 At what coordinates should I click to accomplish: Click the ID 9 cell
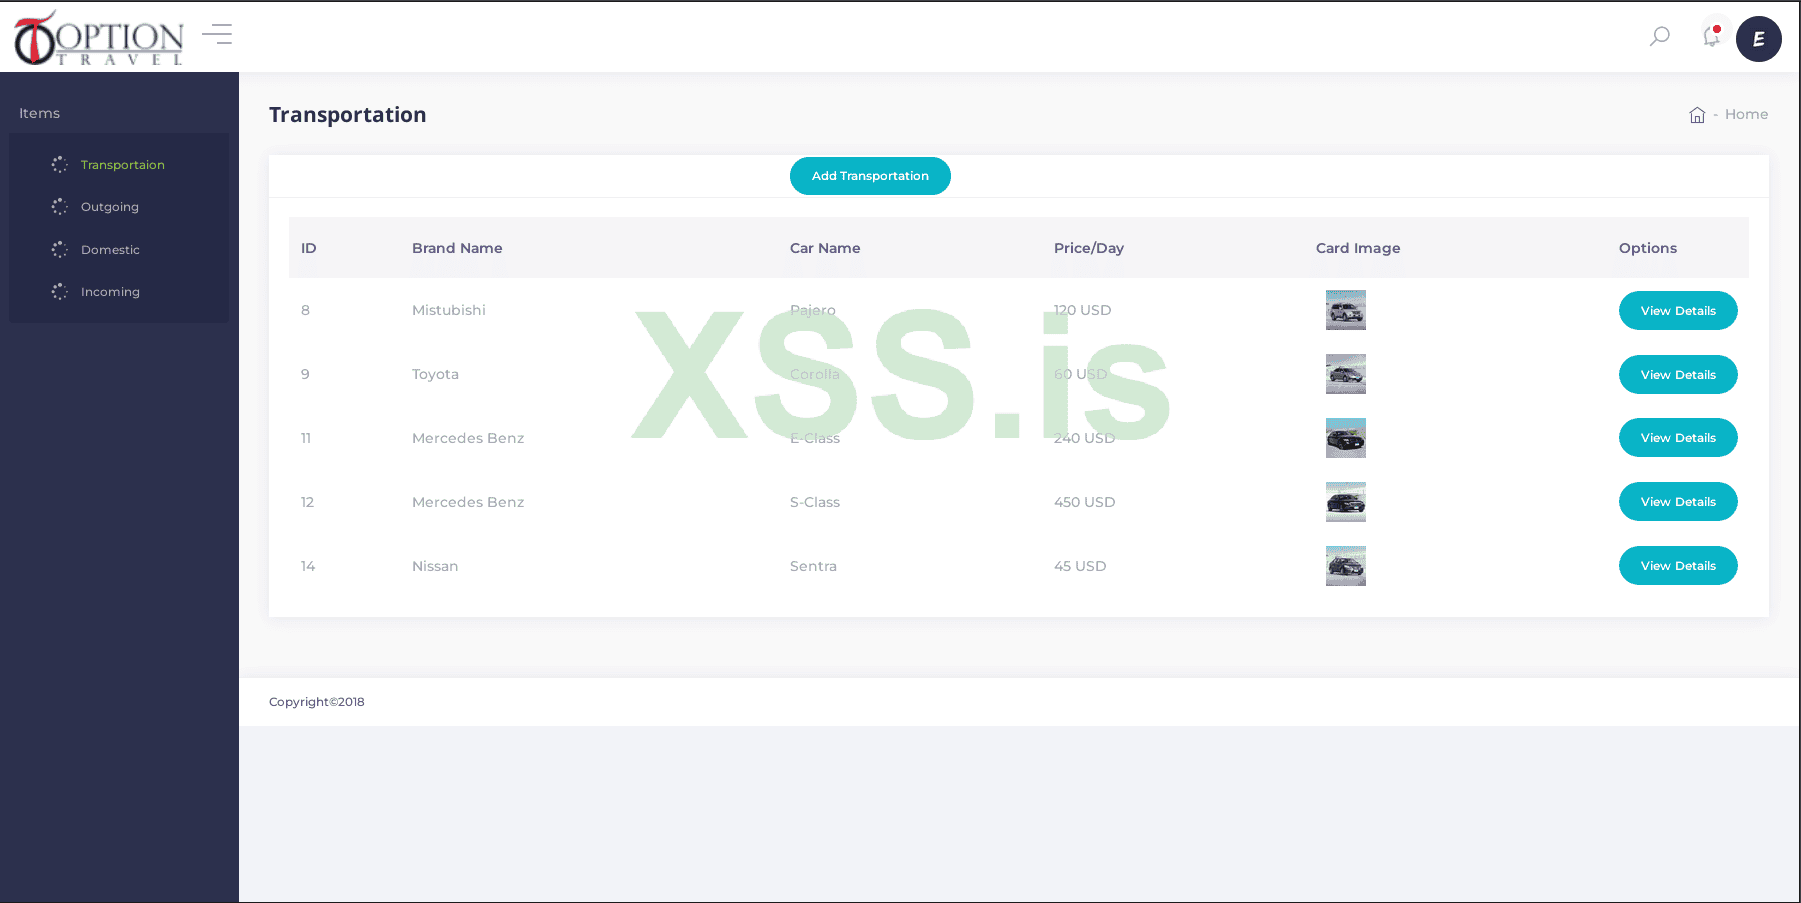click(306, 374)
